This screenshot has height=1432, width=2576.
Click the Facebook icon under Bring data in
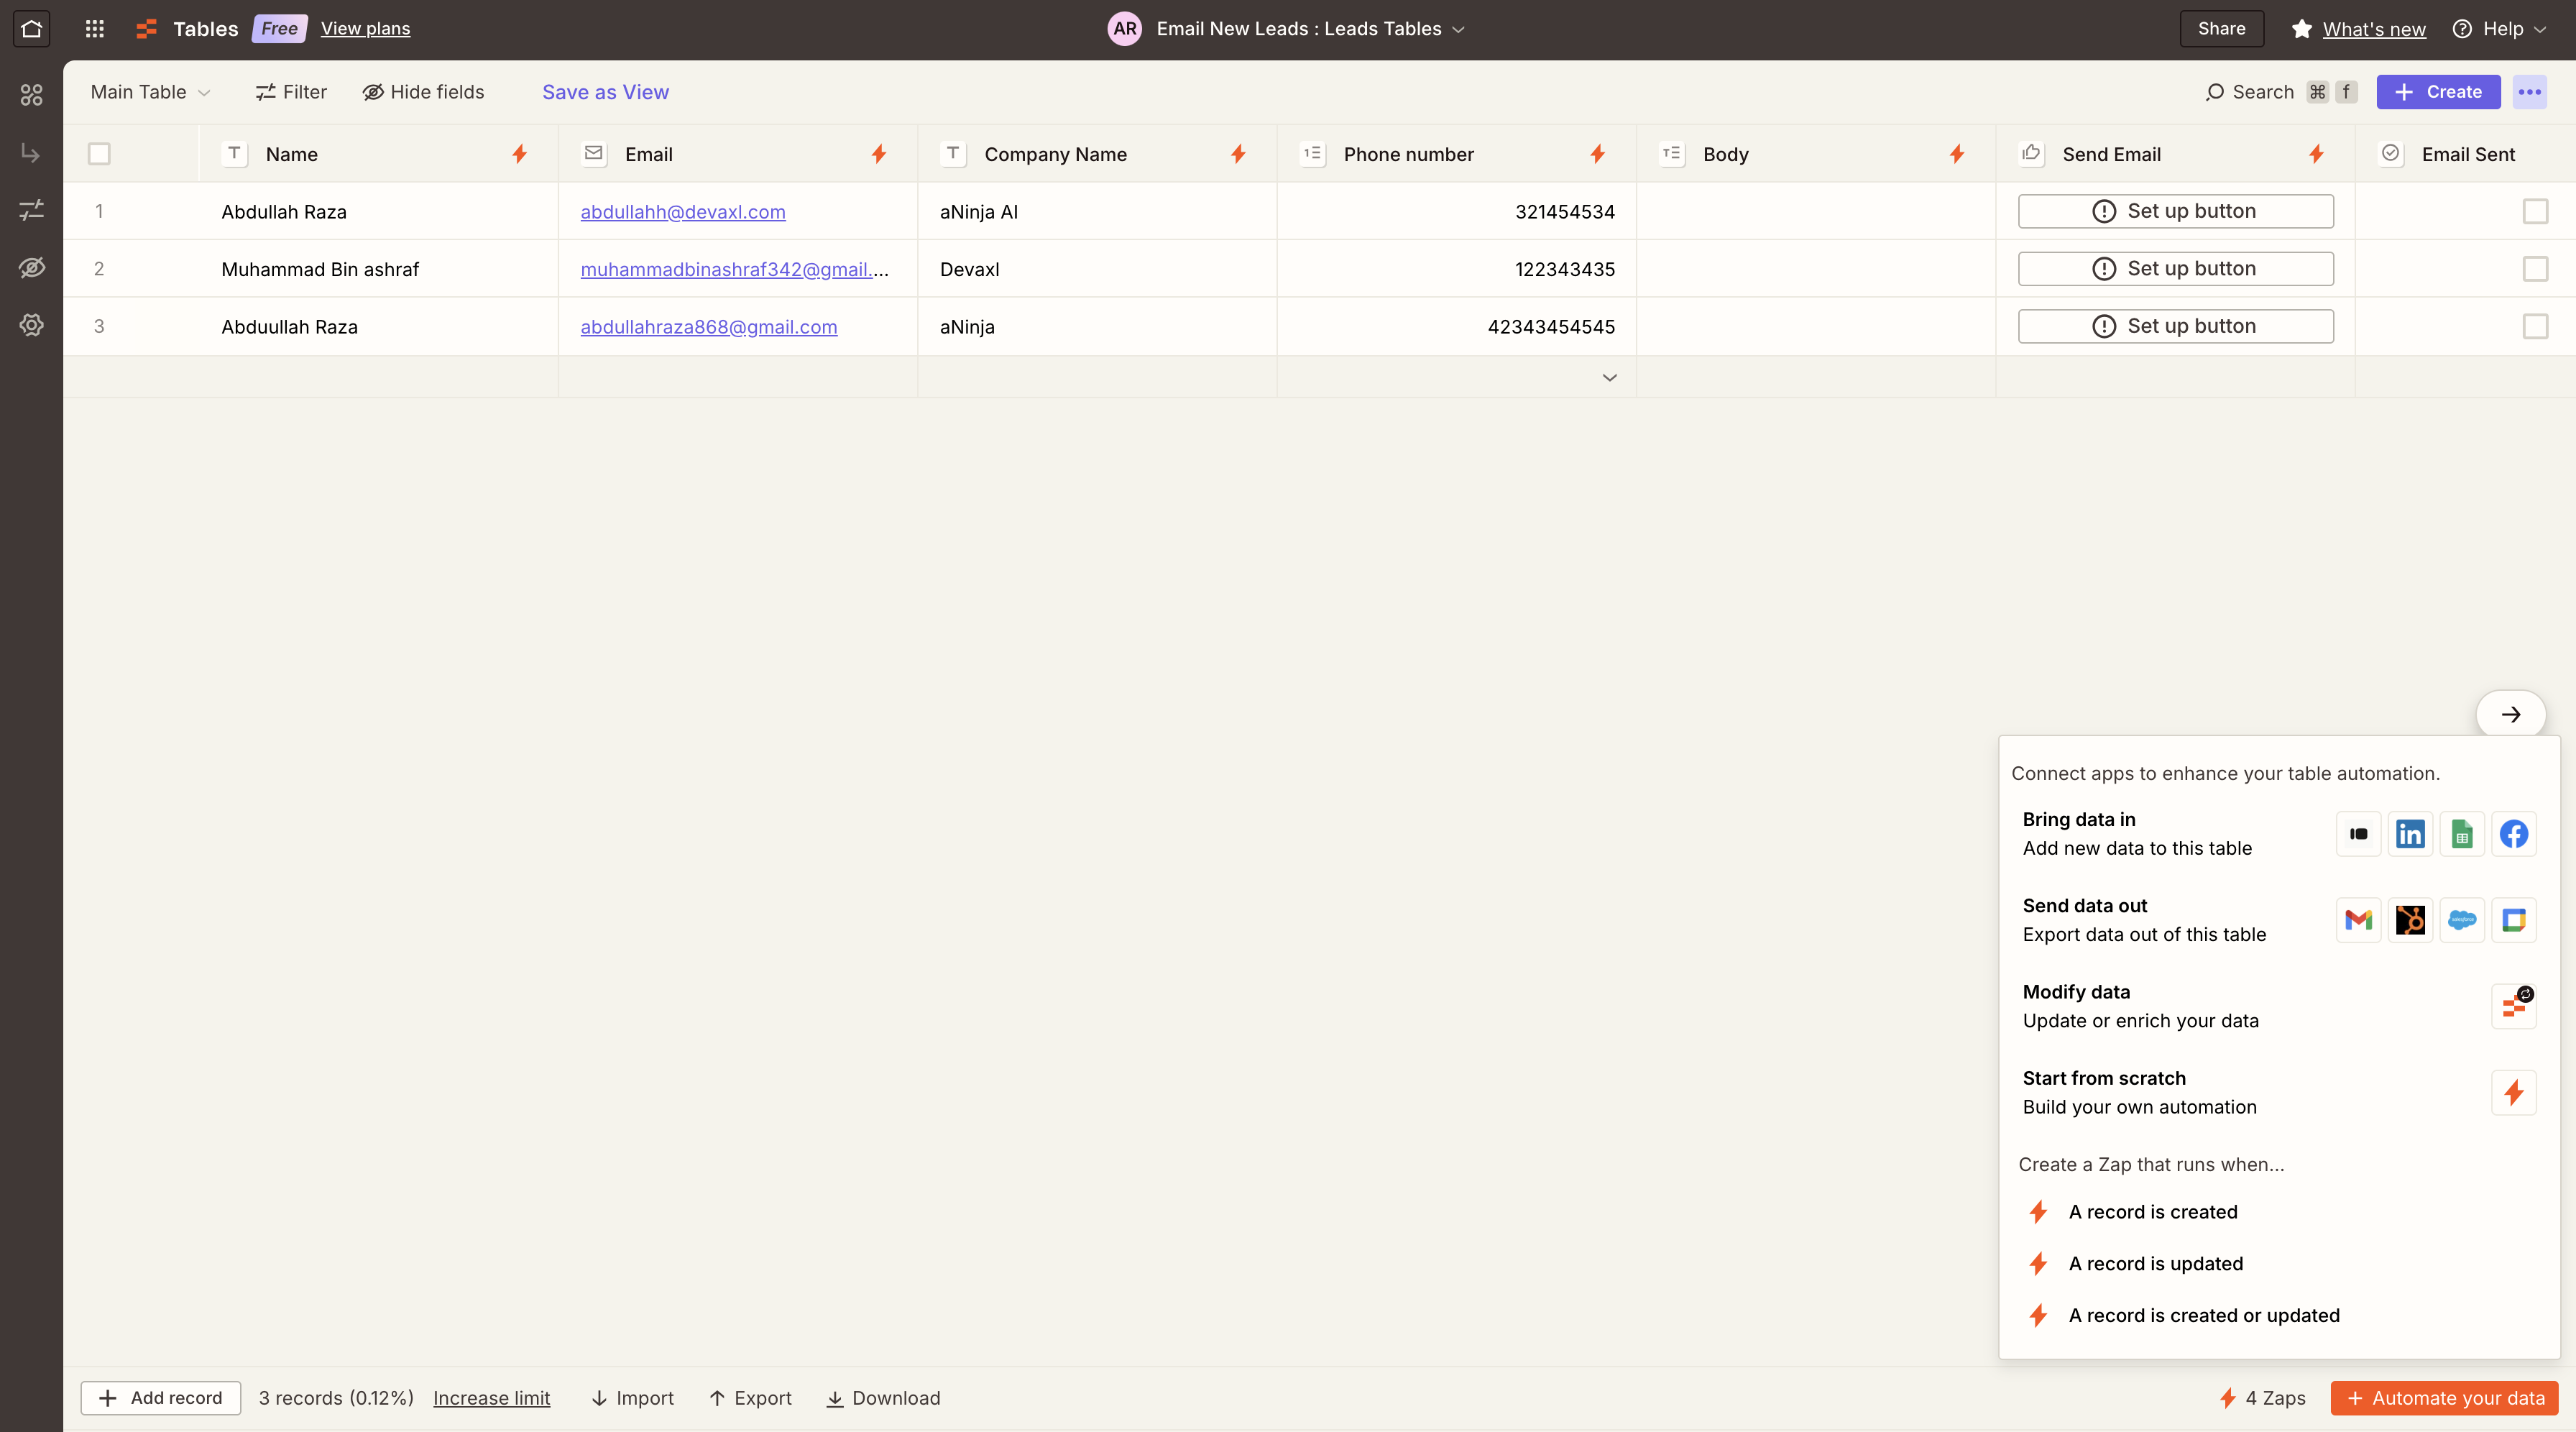pos(2513,834)
